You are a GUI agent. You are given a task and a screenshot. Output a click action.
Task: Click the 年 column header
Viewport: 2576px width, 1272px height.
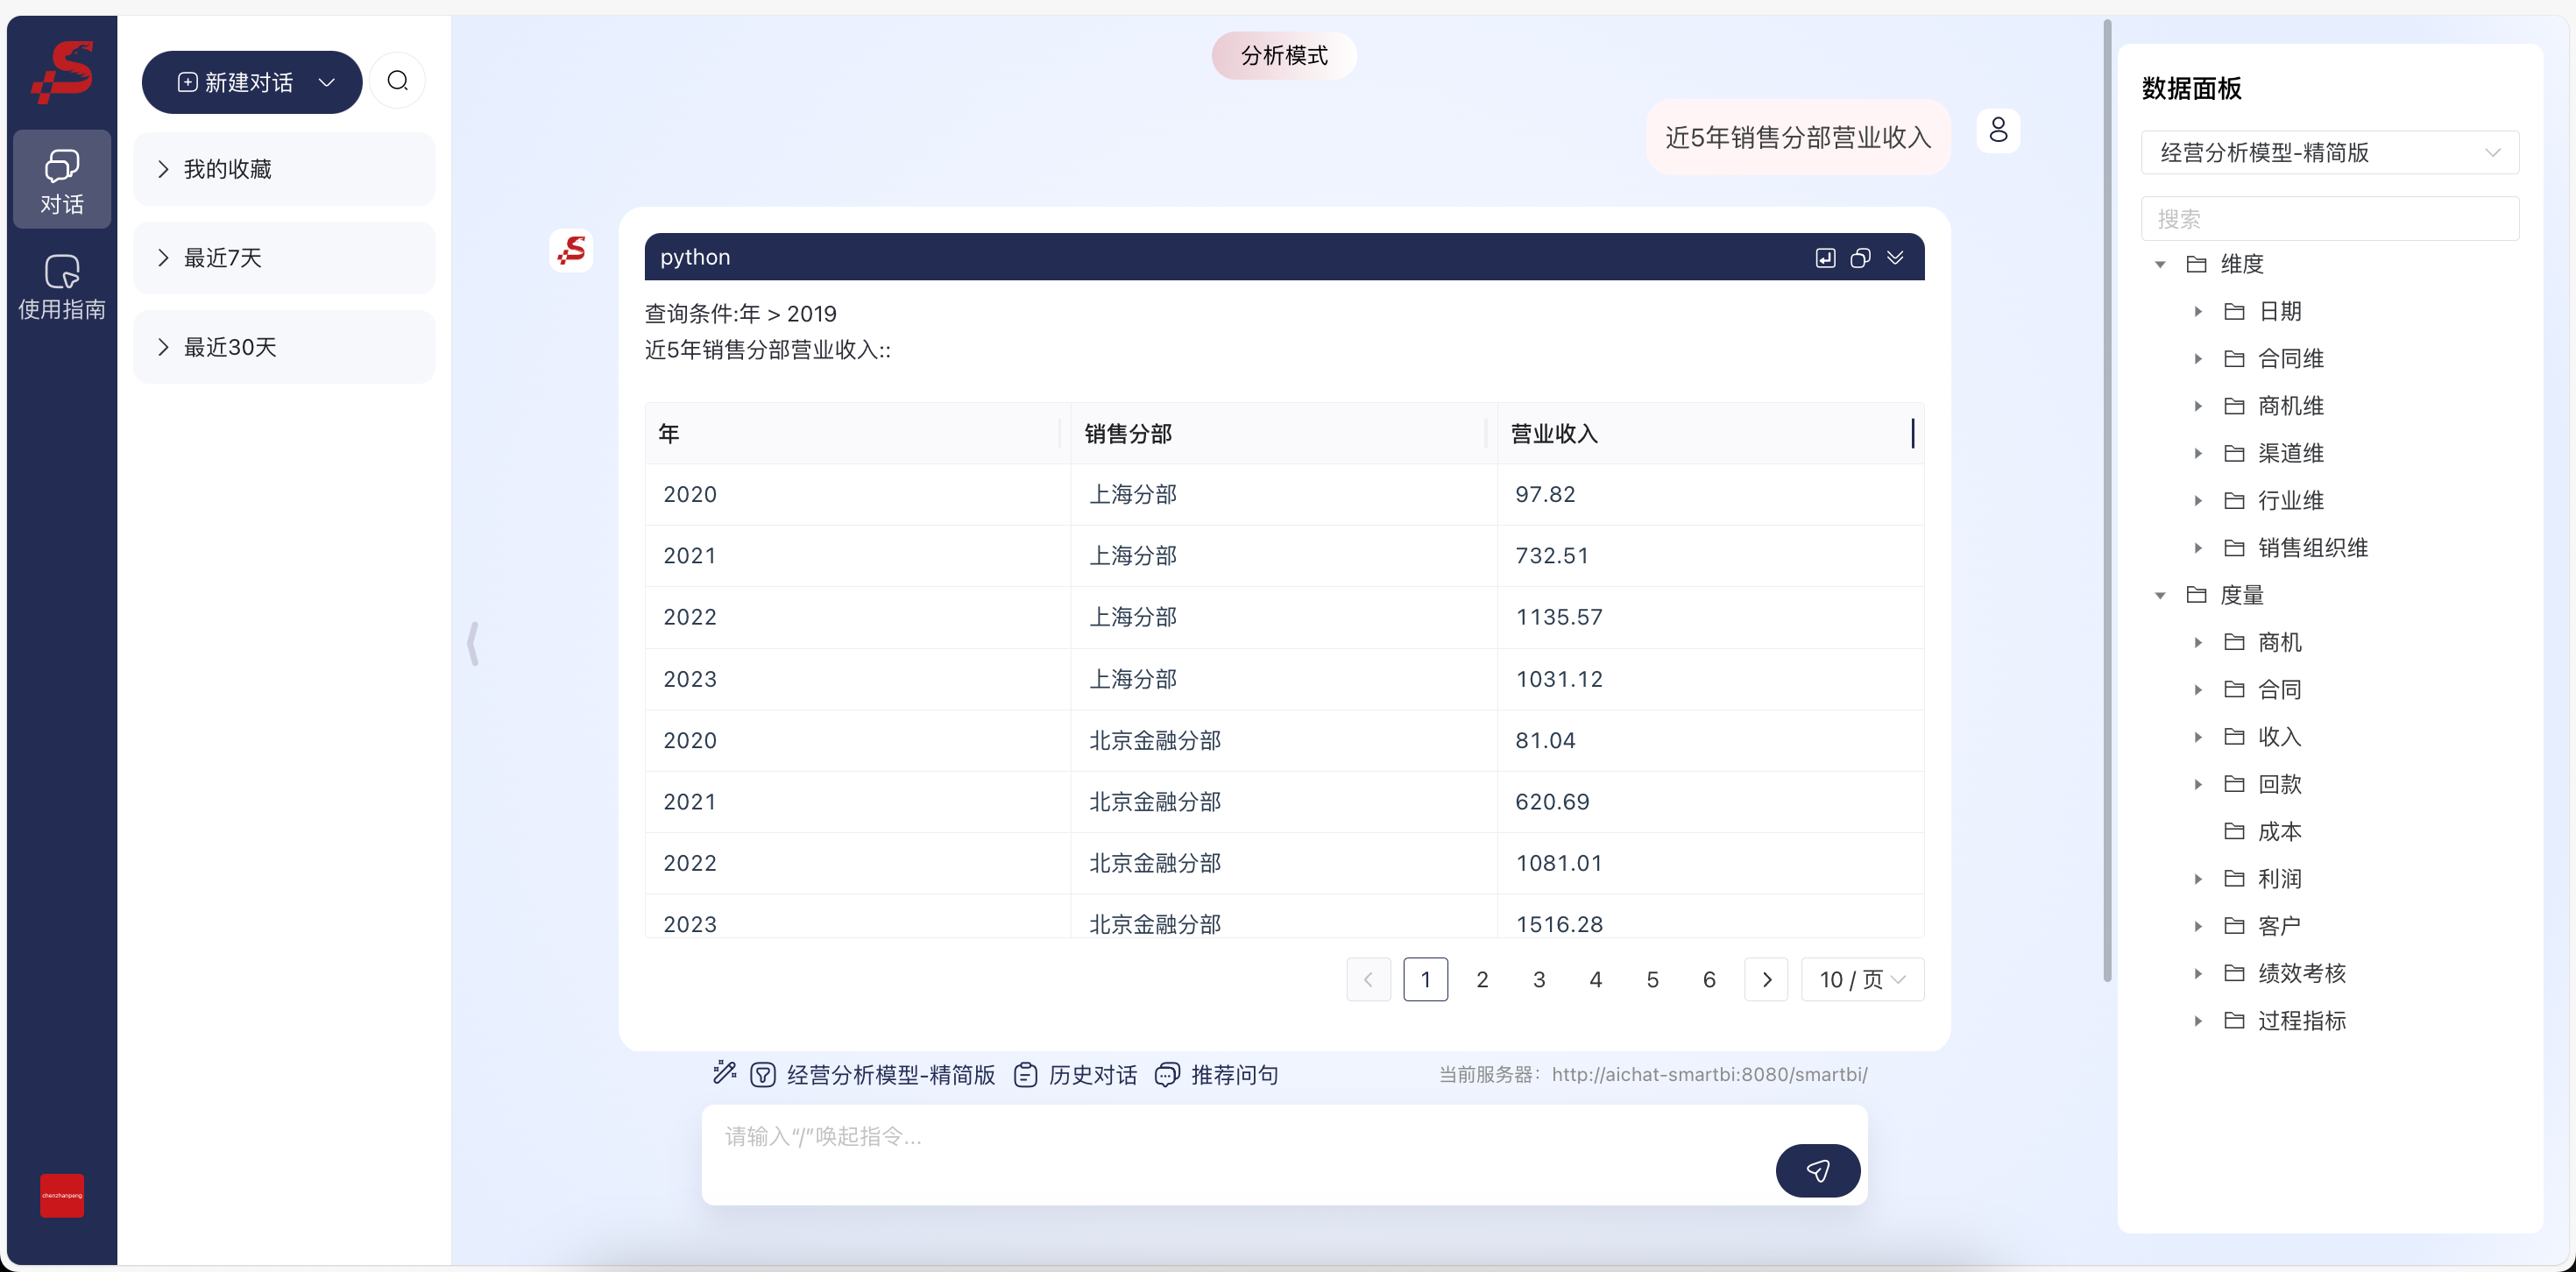857,434
